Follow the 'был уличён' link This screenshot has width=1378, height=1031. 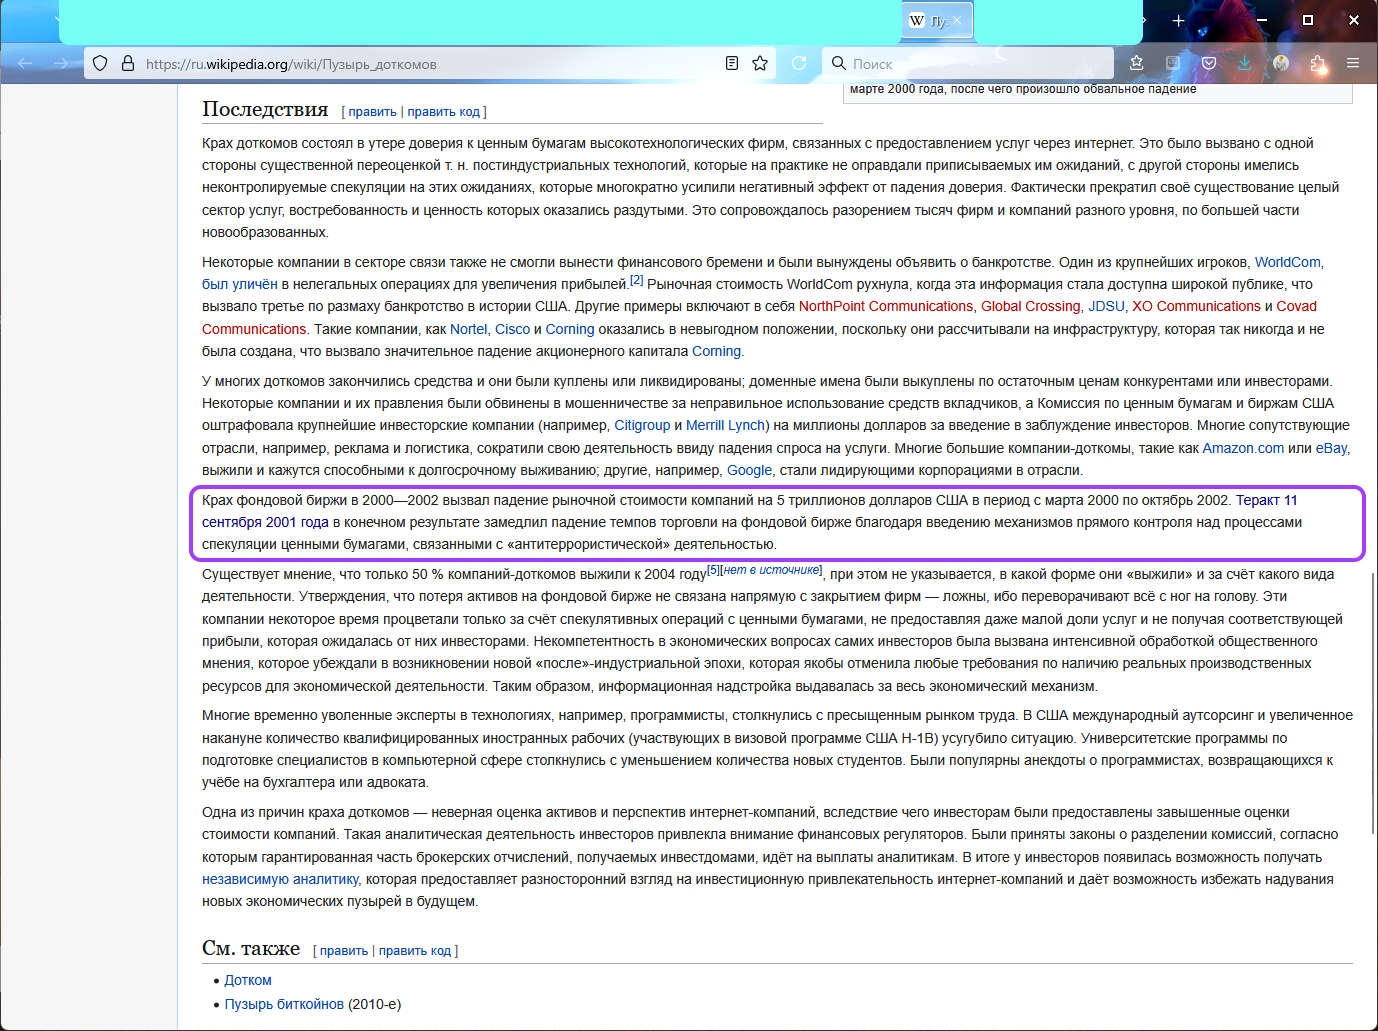240,284
